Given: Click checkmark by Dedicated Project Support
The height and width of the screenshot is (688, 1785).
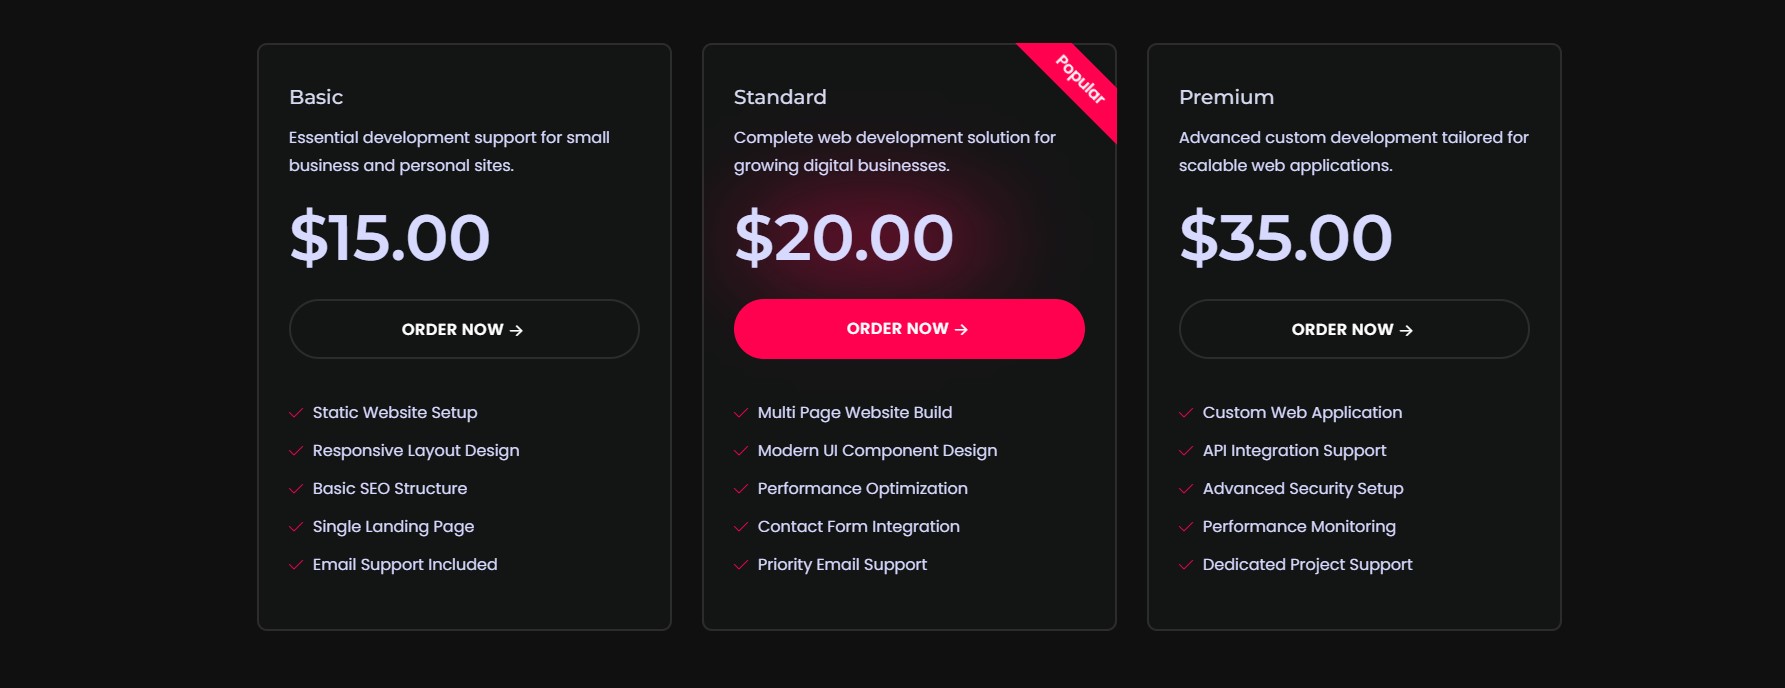Looking at the screenshot, I should [1186, 565].
